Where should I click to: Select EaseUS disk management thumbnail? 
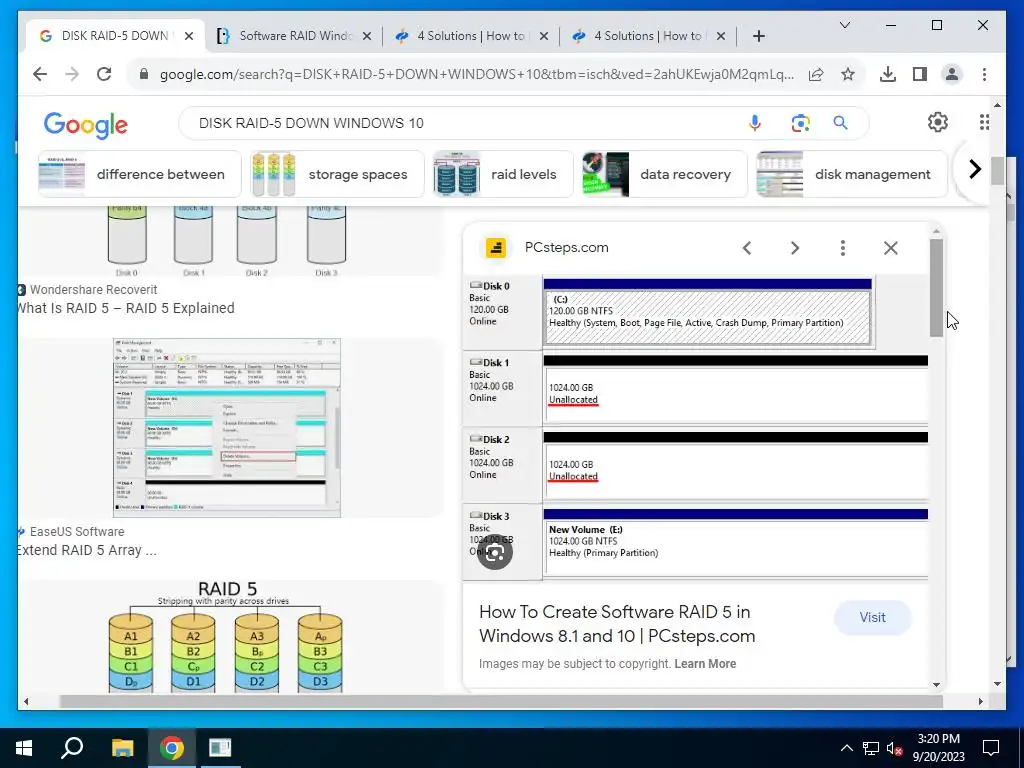pyautogui.click(x=227, y=428)
